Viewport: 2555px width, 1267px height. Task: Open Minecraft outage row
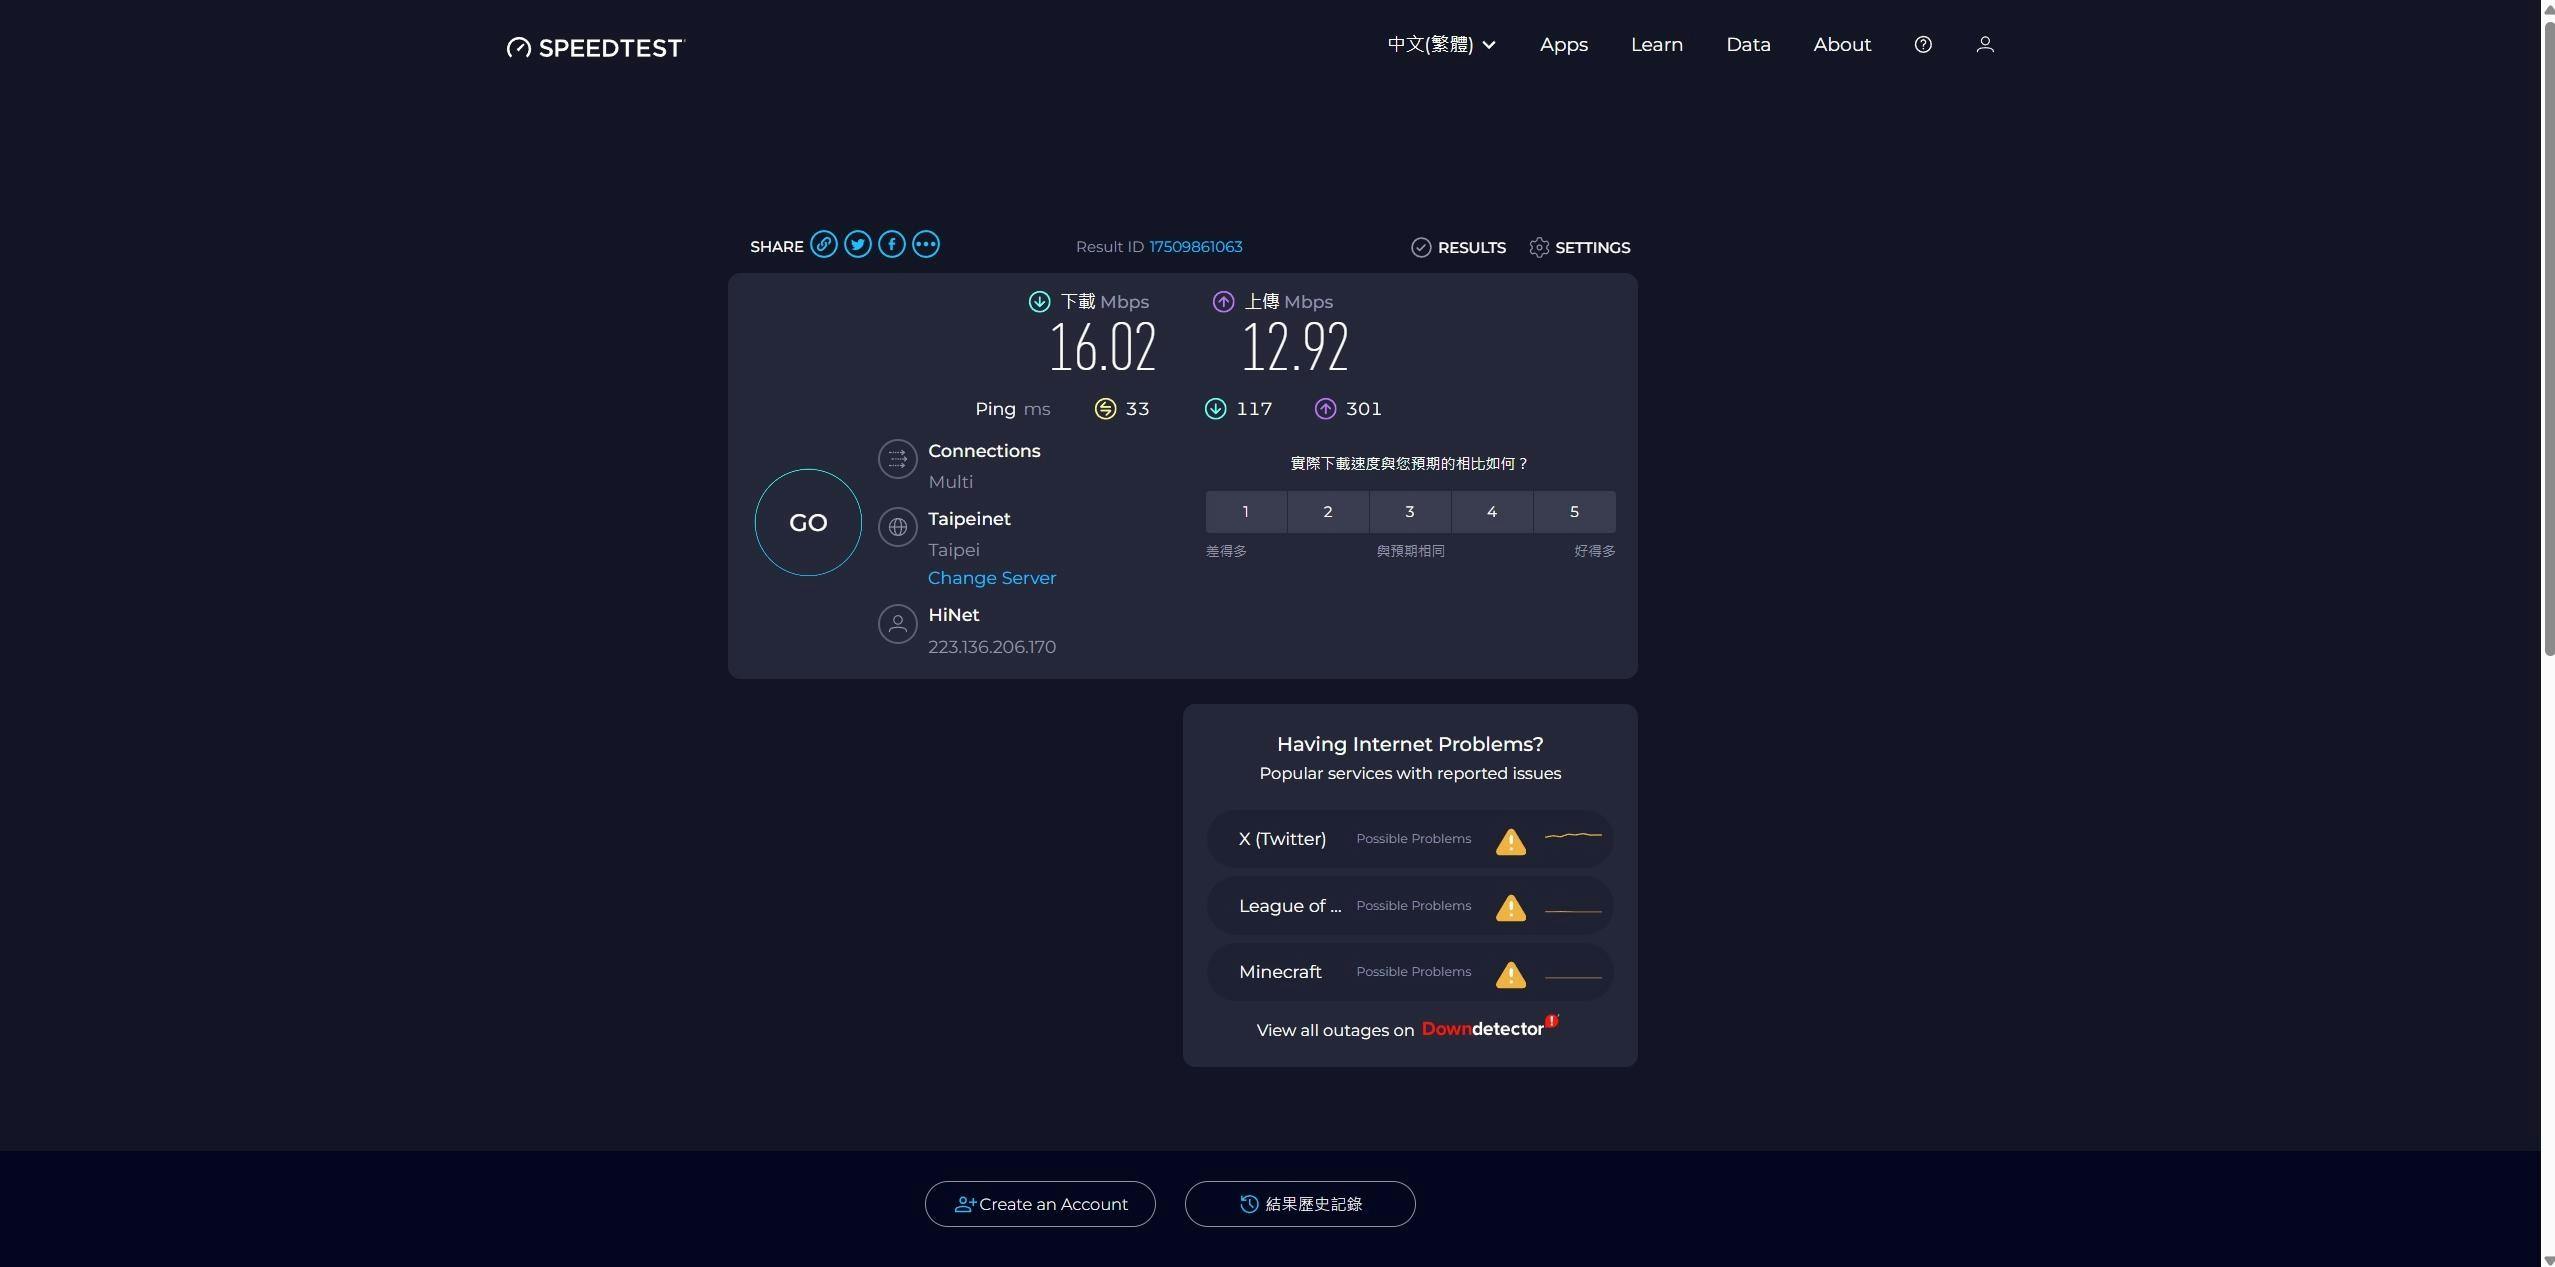point(1410,972)
